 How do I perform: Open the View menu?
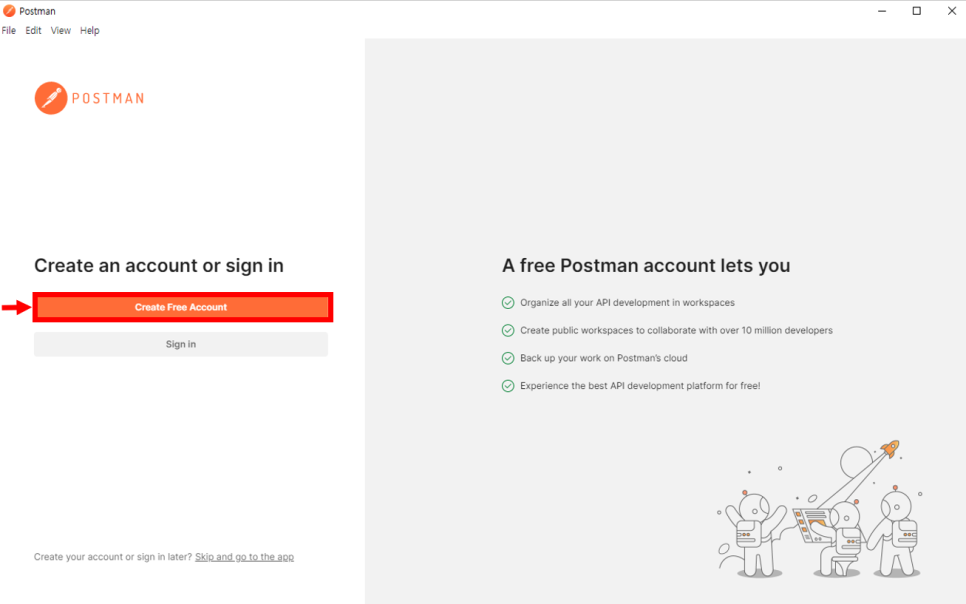pyautogui.click(x=61, y=31)
